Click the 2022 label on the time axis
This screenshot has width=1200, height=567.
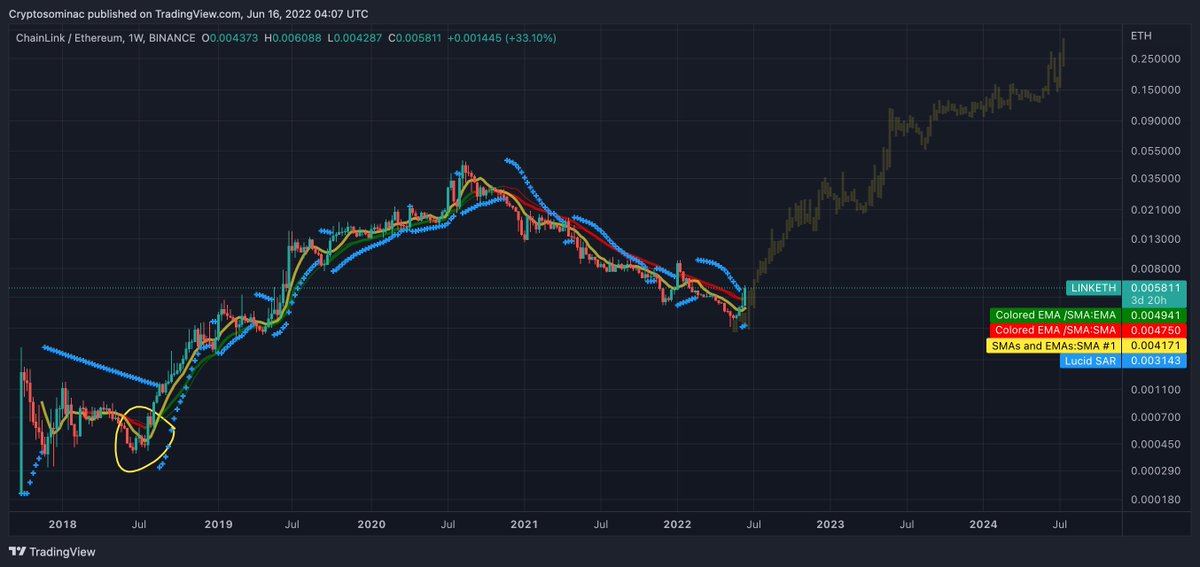[677, 524]
